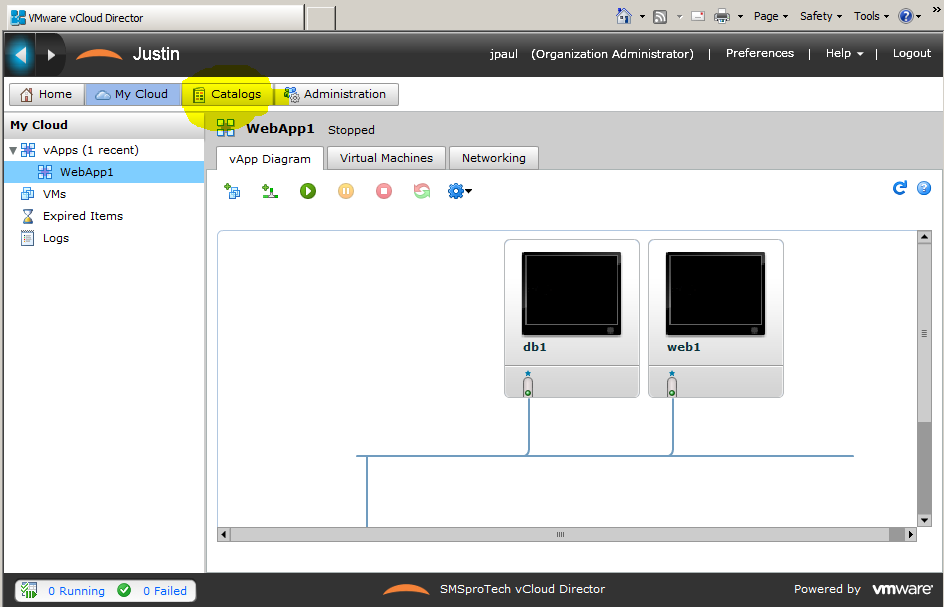The height and width of the screenshot is (607, 944).
Task: Open the browser Tools menu
Action: [x=871, y=16]
